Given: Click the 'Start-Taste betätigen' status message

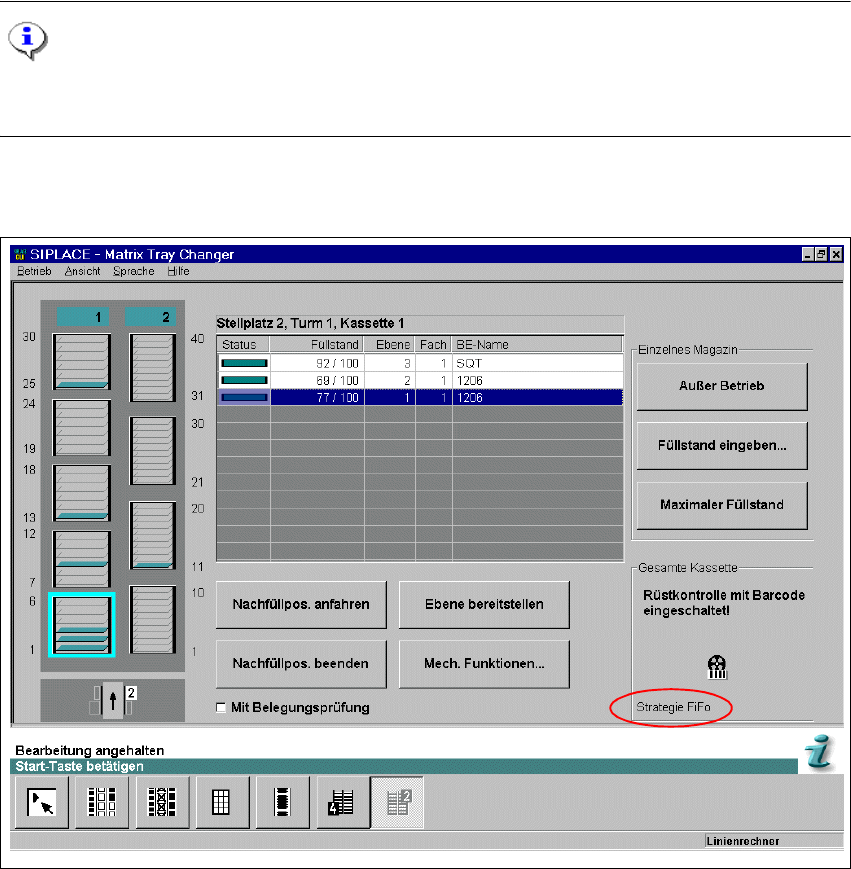Looking at the screenshot, I should [x=79, y=766].
